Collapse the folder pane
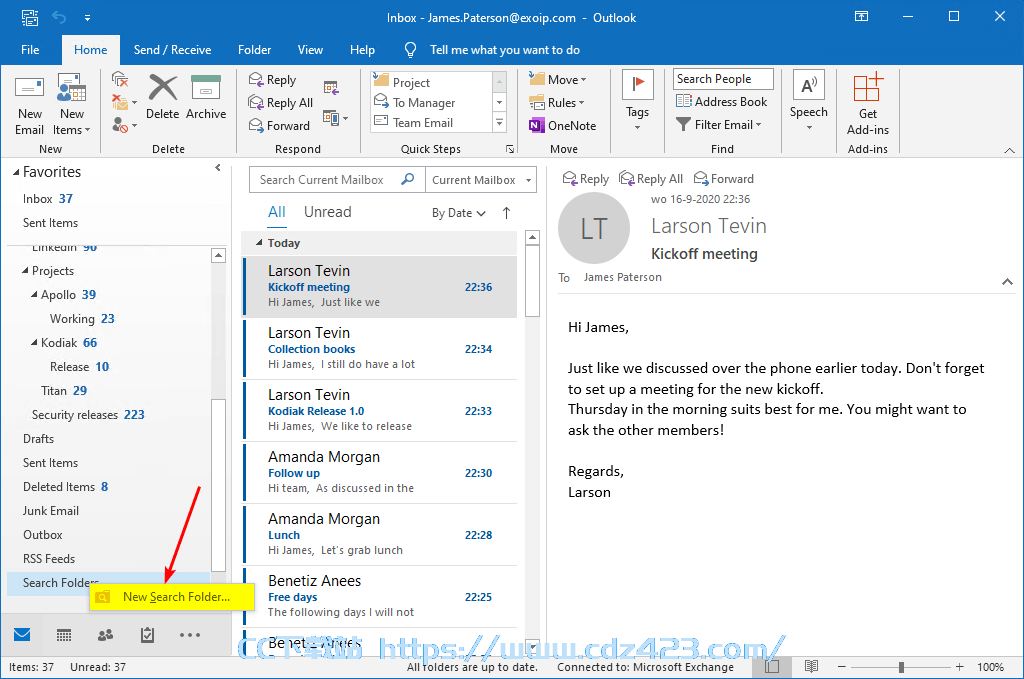The width and height of the screenshot is (1024, 679). pos(218,168)
